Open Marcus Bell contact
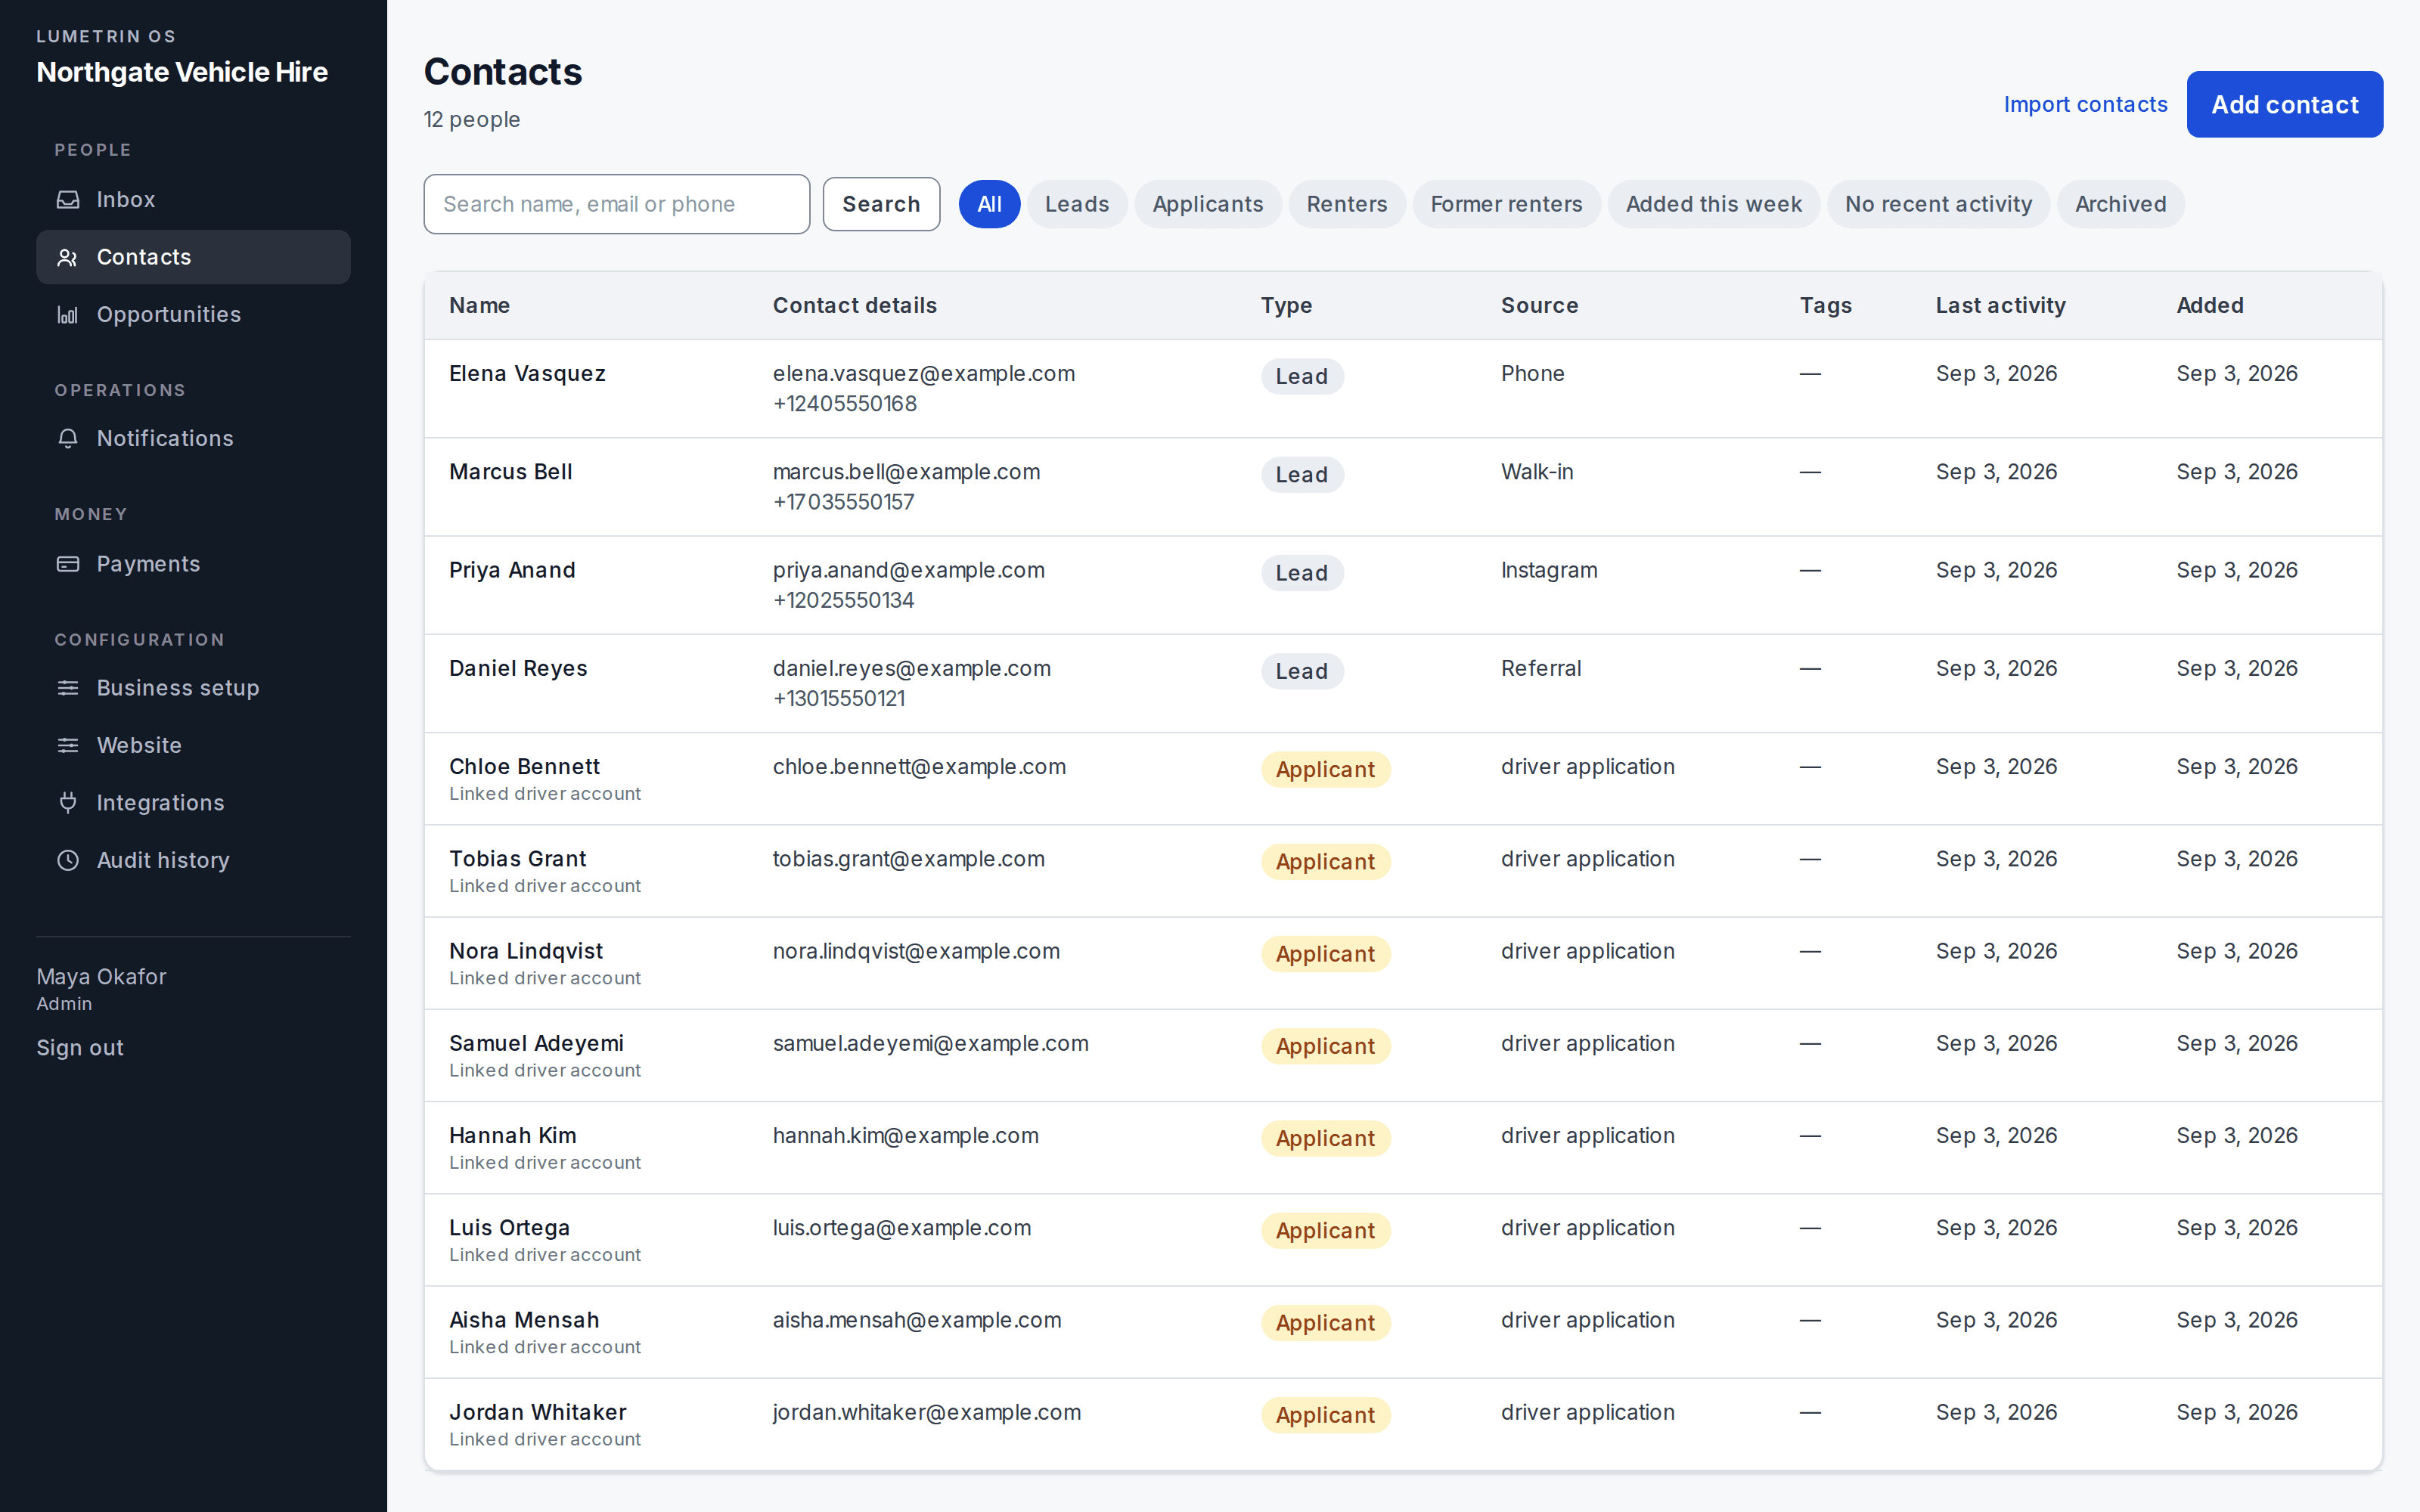This screenshot has width=2420, height=1512. (x=511, y=472)
